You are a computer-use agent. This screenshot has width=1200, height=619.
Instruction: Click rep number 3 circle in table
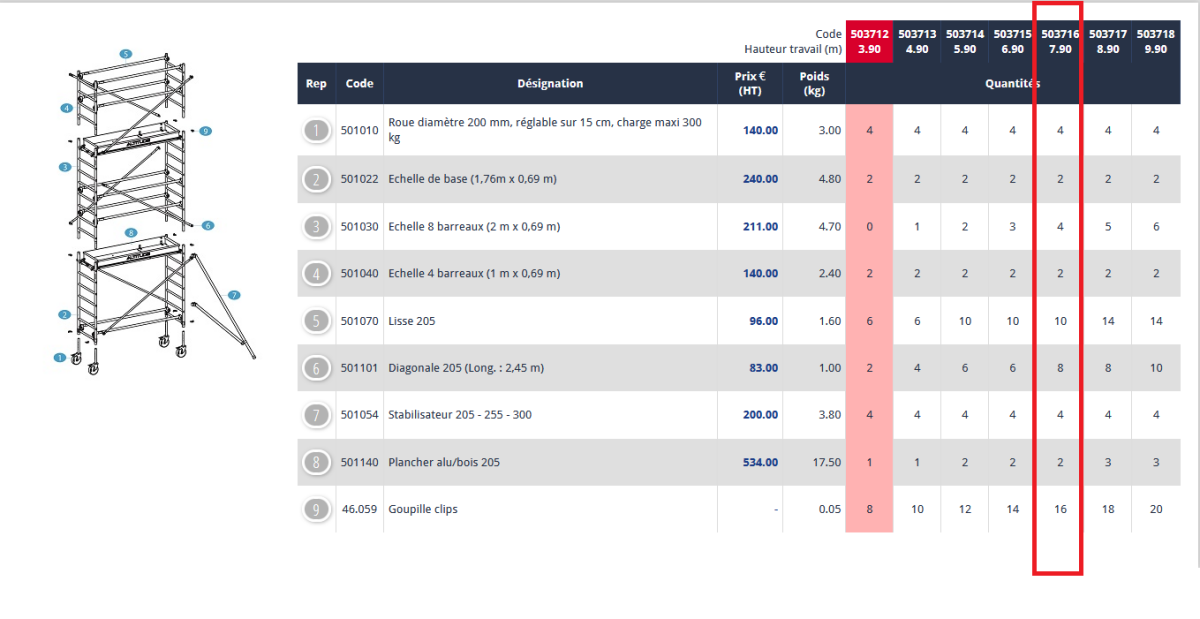click(317, 227)
